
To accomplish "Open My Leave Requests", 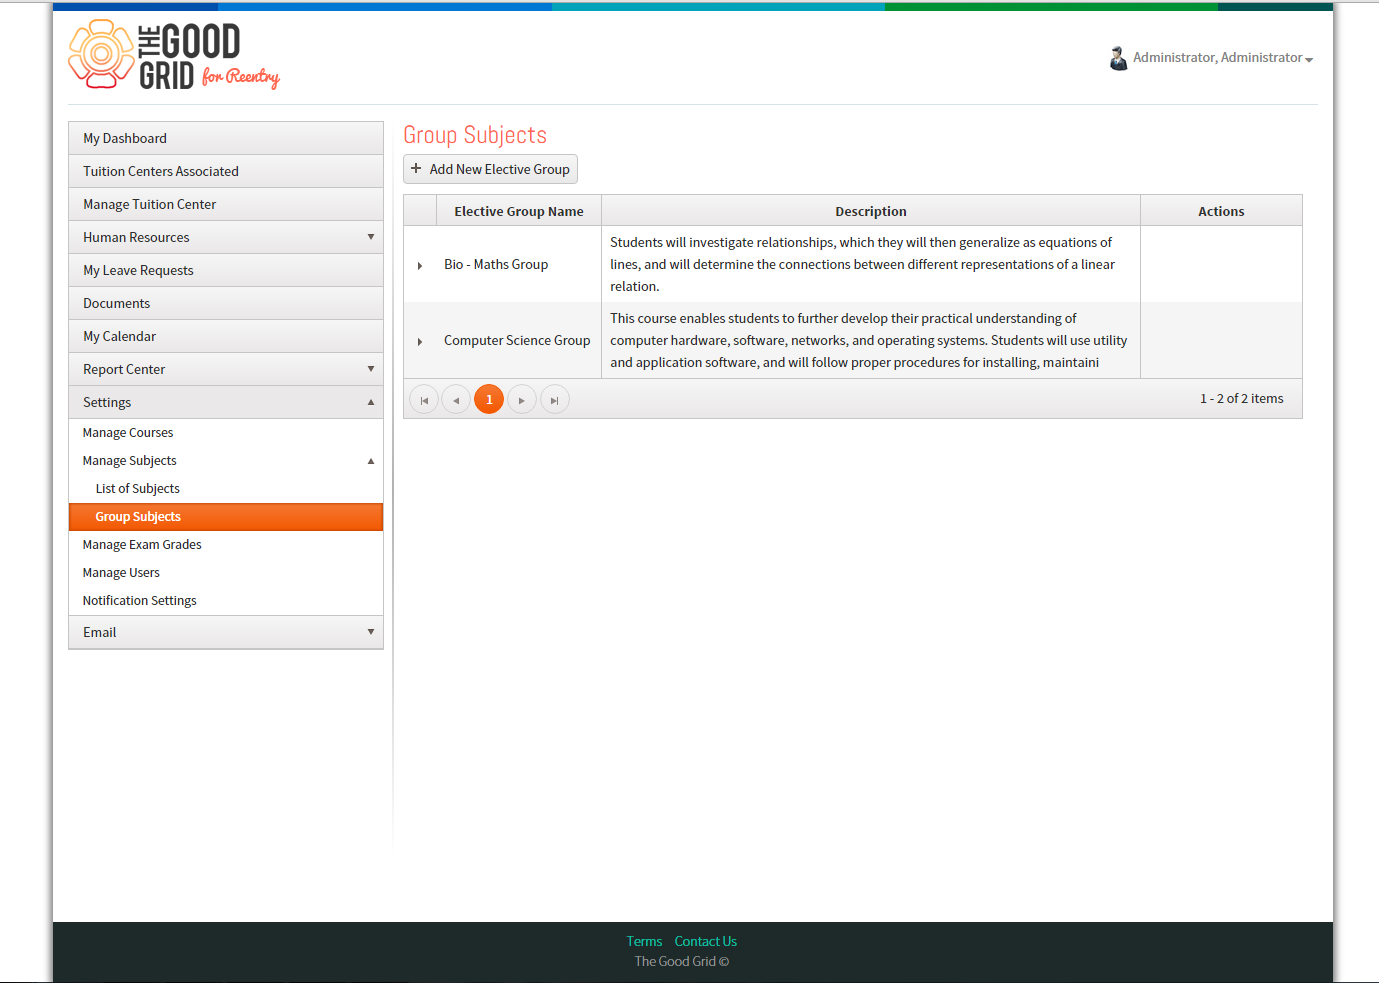I will 226,270.
